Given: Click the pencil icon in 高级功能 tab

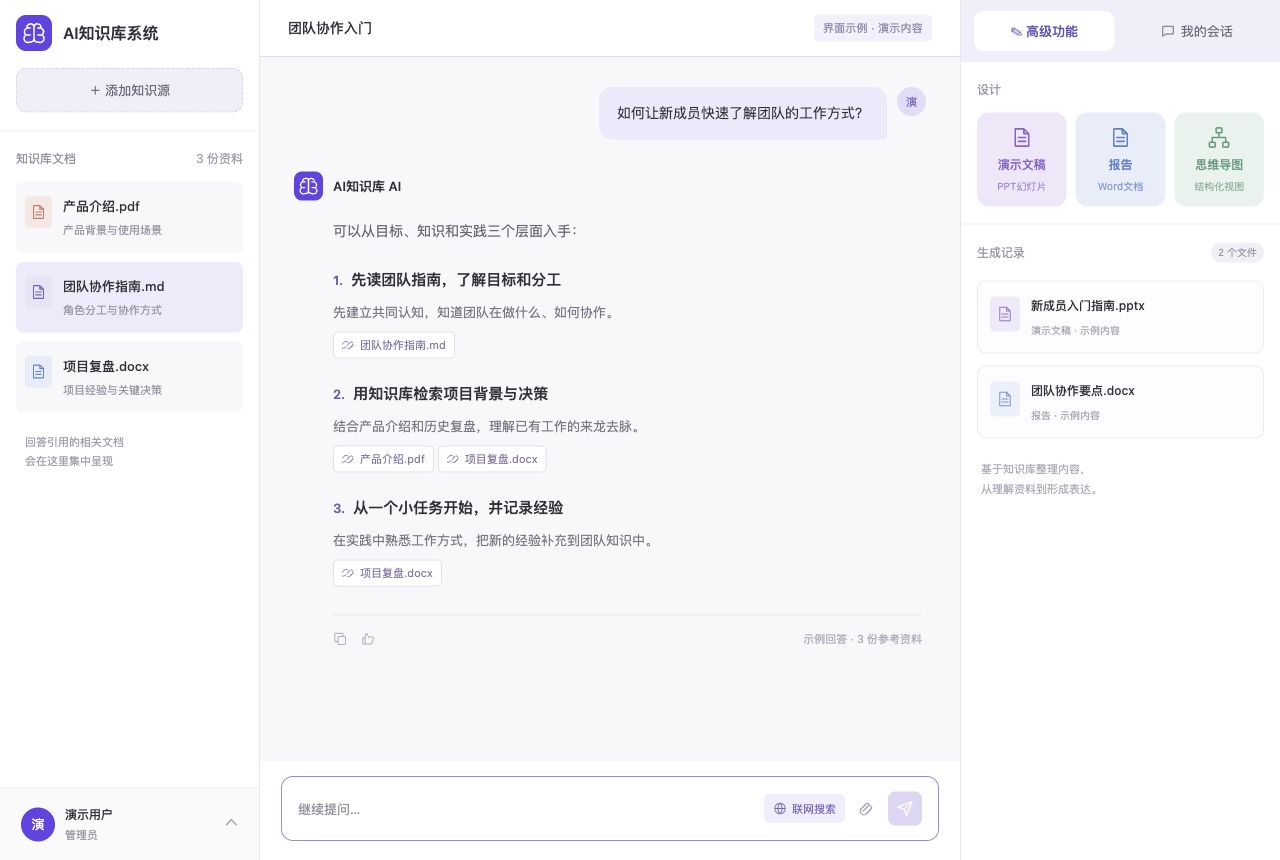Looking at the screenshot, I should 1016,32.
